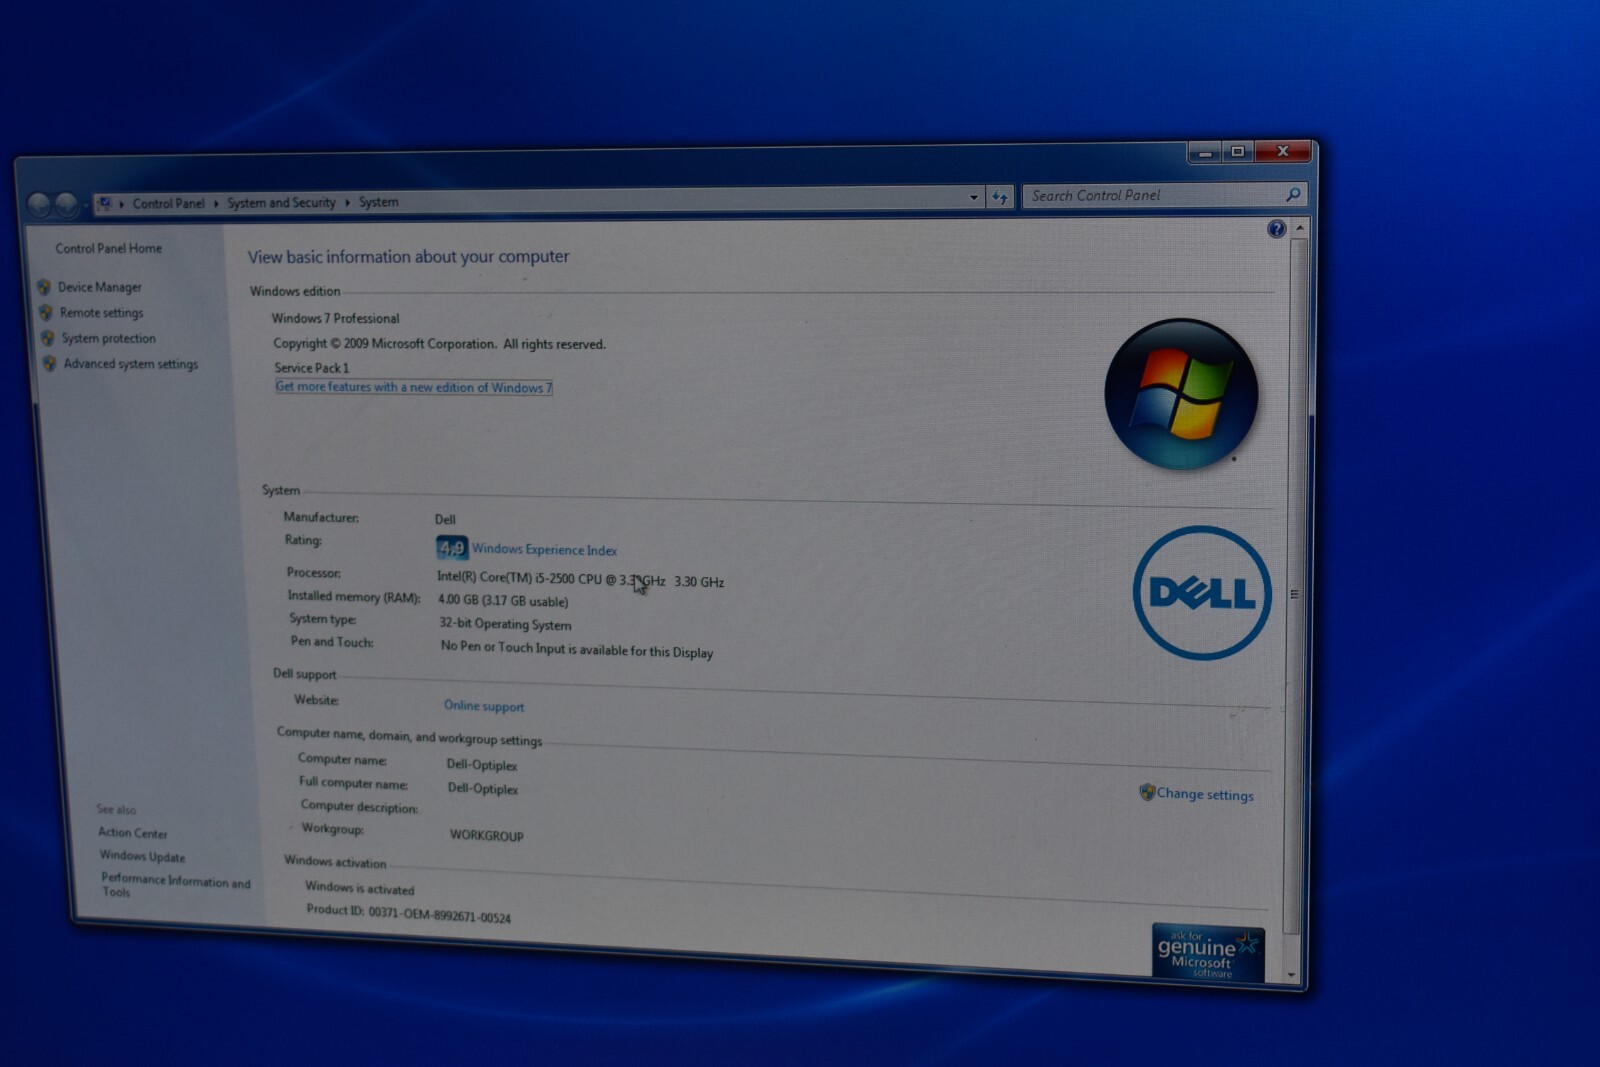Click the genuine Microsoft software badge
The image size is (1600, 1067).
1207,952
